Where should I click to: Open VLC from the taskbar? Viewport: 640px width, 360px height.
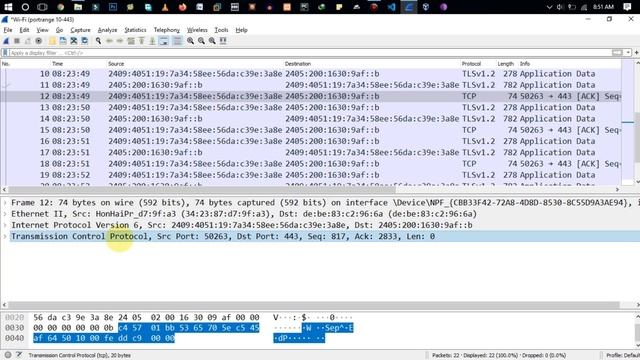tap(165, 7)
